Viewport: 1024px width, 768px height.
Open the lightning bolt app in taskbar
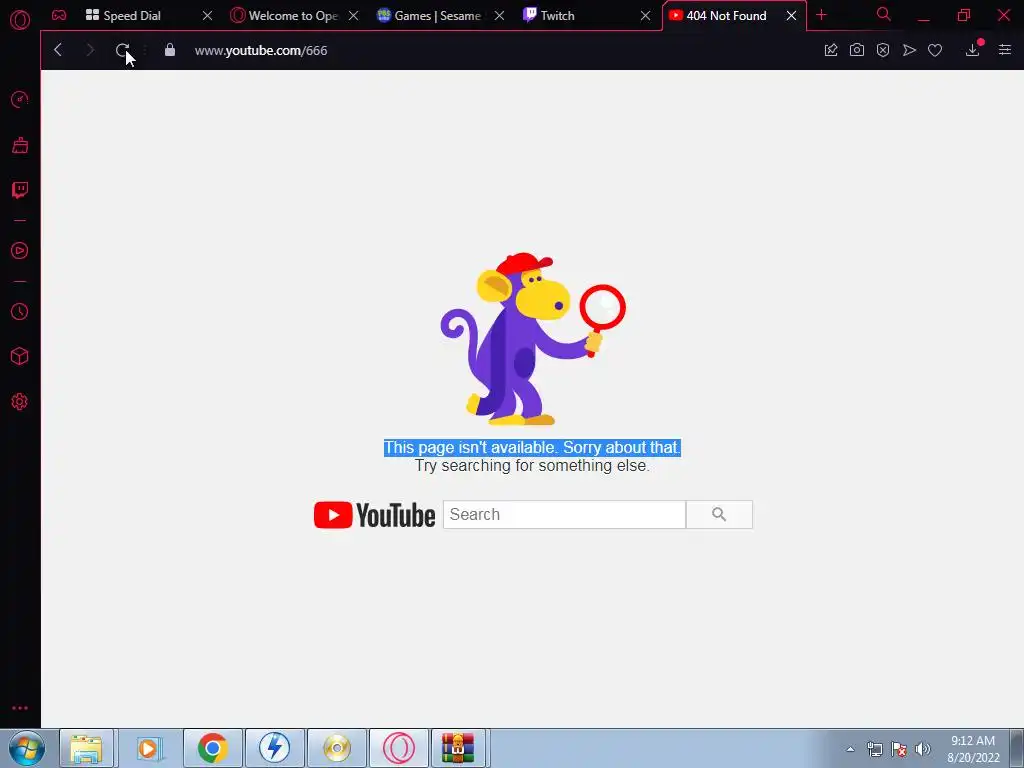click(x=274, y=748)
